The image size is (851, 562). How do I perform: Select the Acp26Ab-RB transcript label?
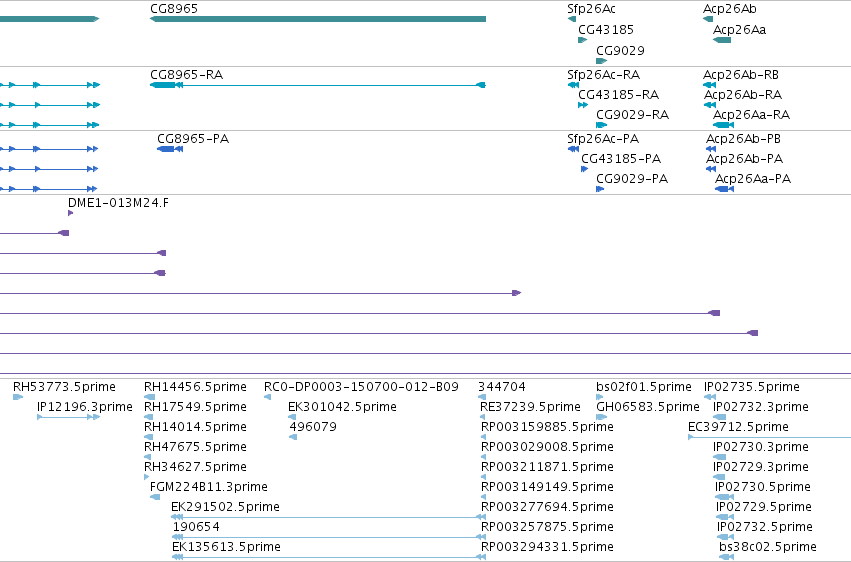pos(741,74)
